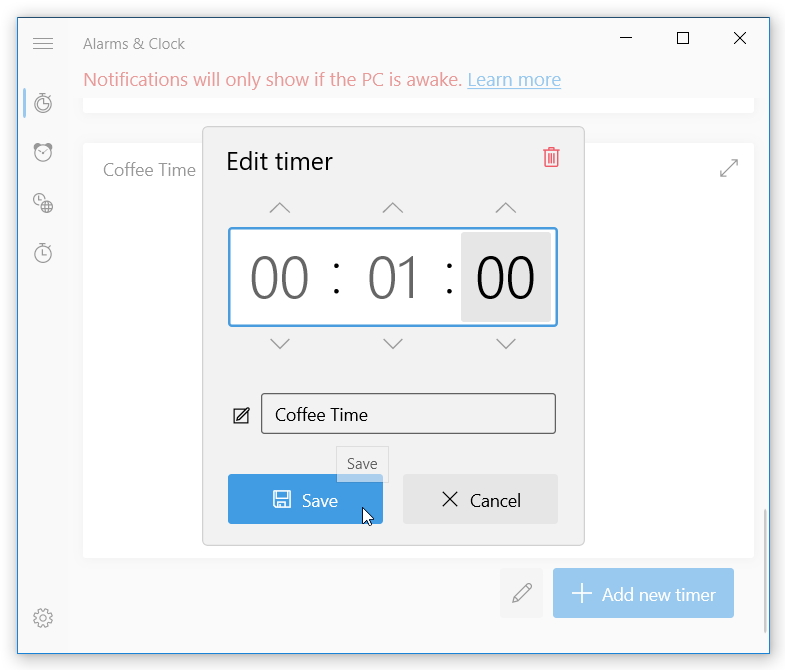Screen dimensions: 785x670
Task: Select the Timer tab in sidebar
Action: pos(43,103)
